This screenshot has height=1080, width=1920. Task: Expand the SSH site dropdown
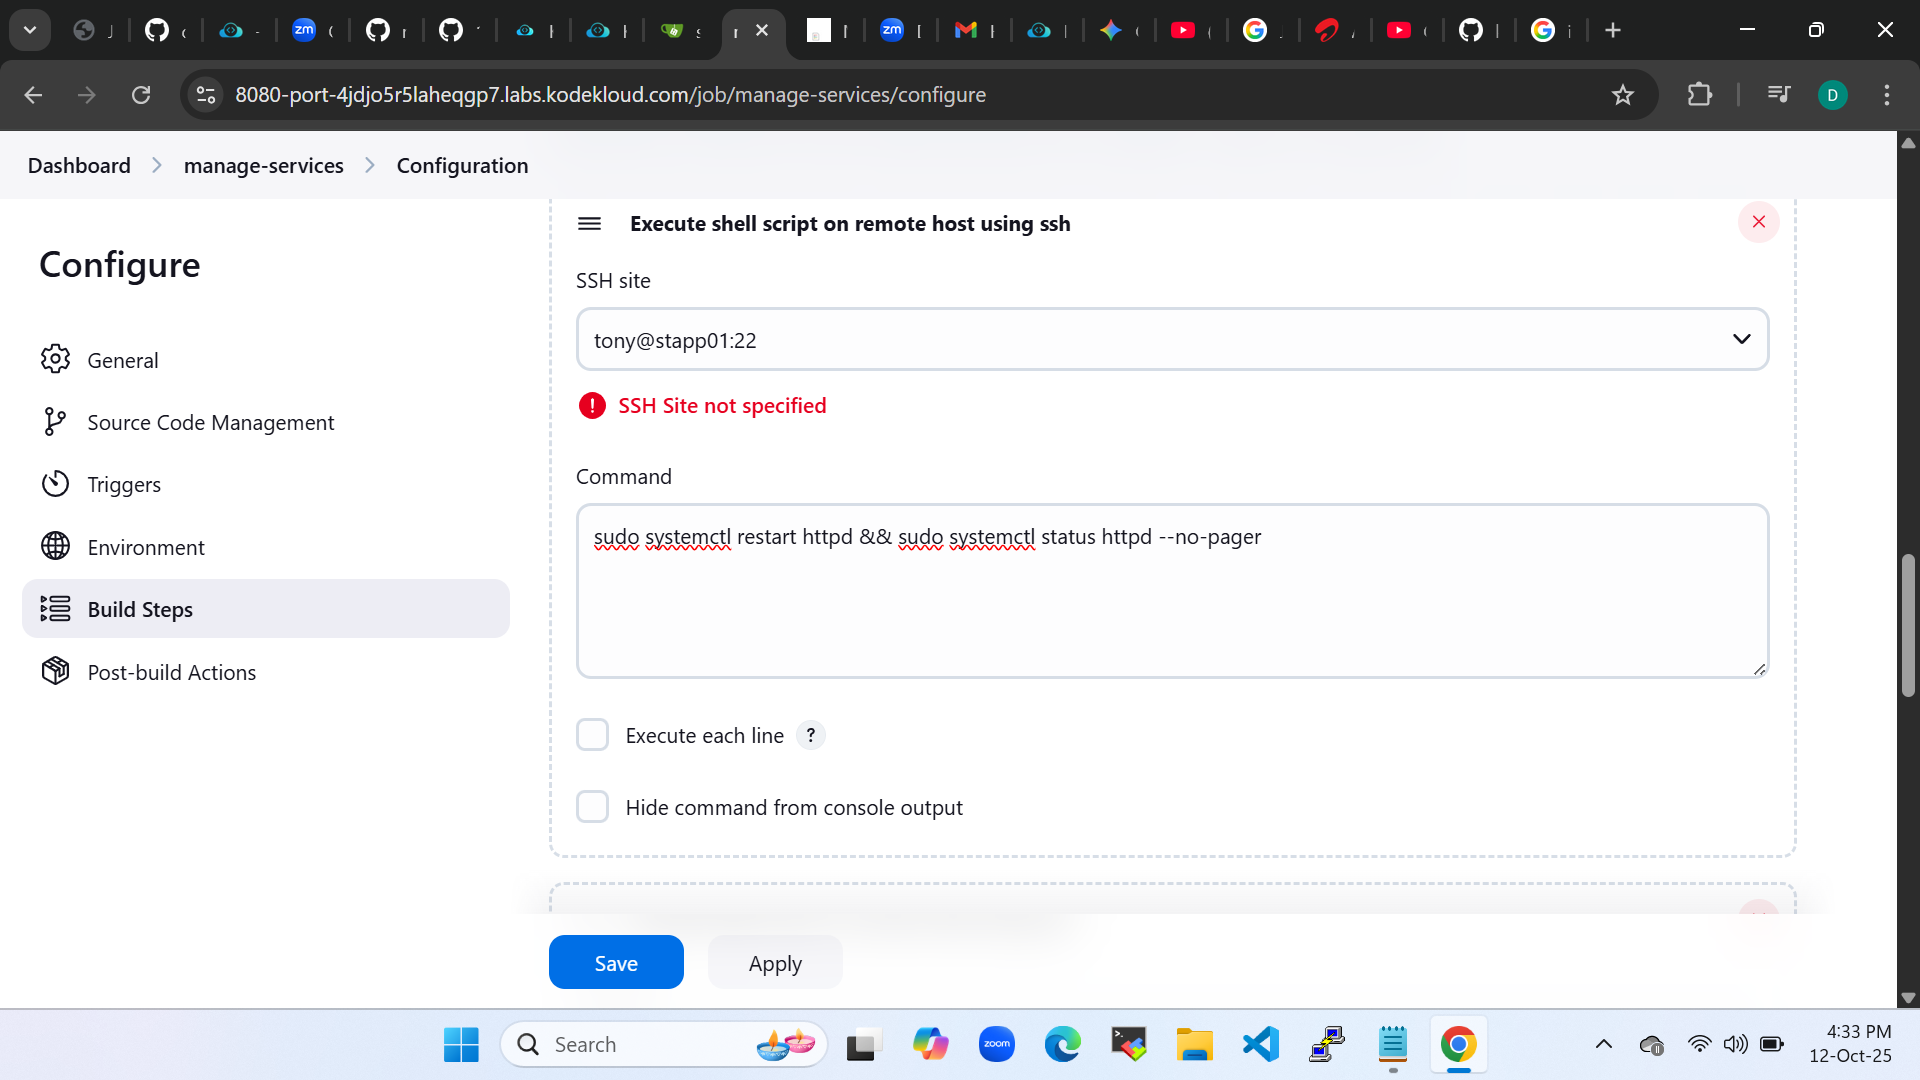(x=1740, y=340)
